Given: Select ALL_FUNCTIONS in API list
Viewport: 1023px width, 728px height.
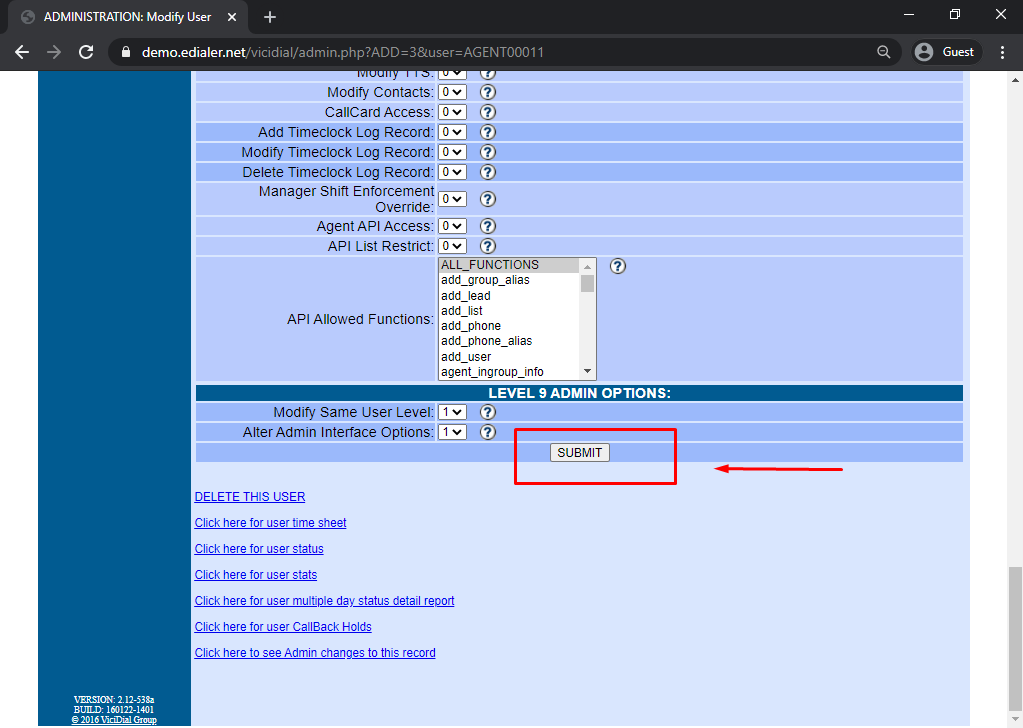Looking at the screenshot, I should (x=509, y=265).
